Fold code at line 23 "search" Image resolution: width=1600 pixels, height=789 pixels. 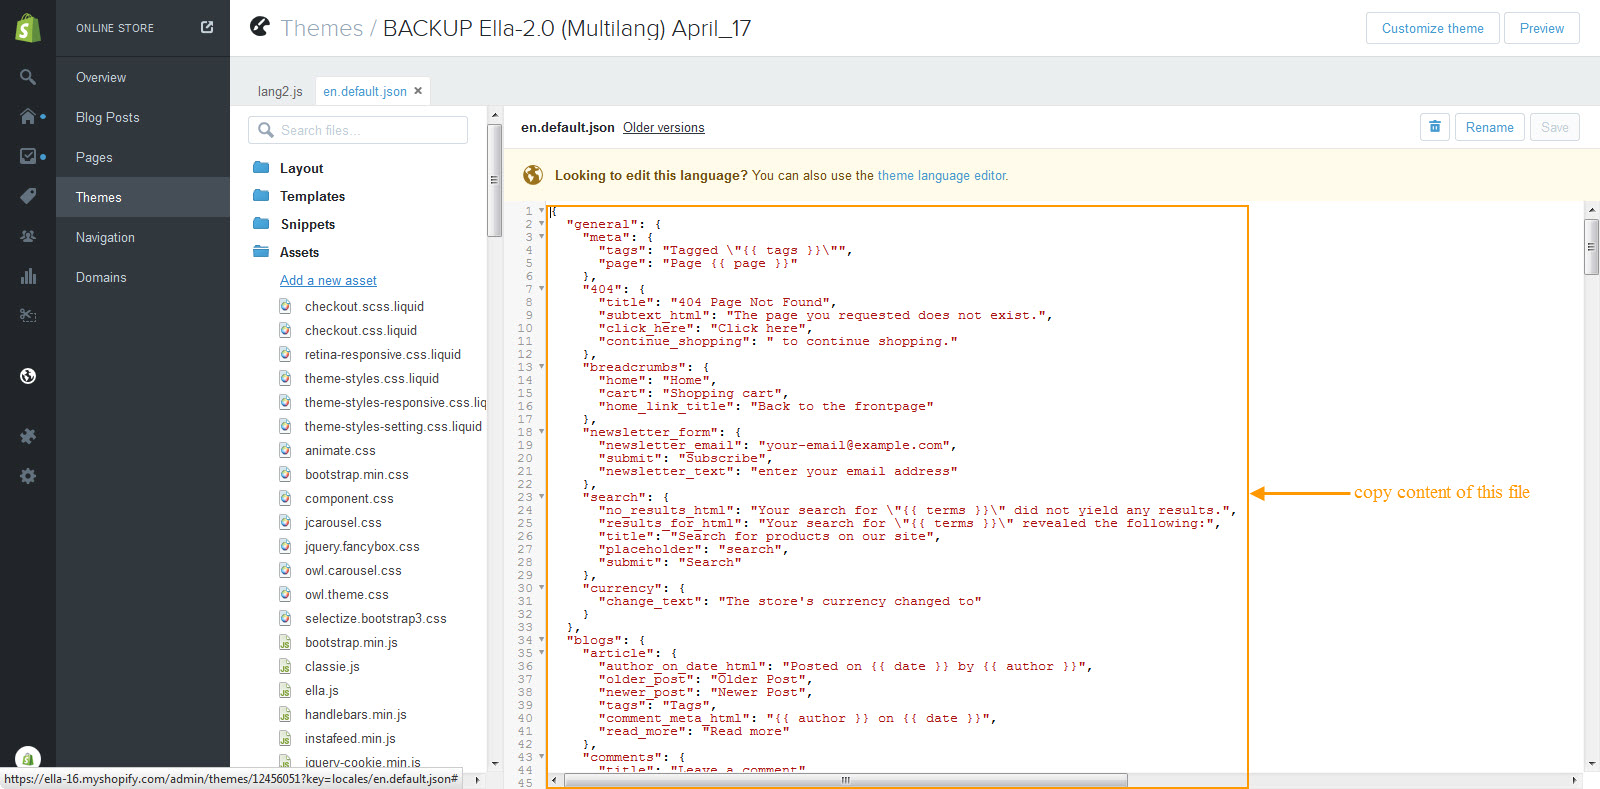(541, 497)
